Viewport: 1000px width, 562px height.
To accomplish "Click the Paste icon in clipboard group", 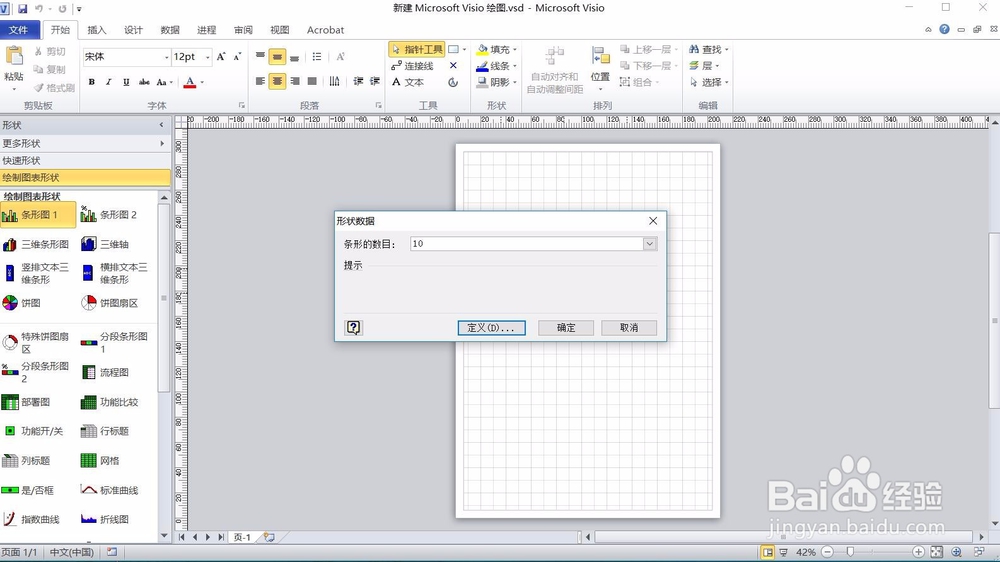I will pos(13,56).
